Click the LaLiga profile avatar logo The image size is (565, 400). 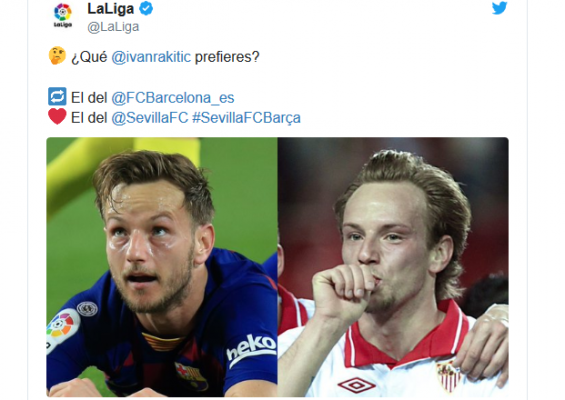click(63, 16)
